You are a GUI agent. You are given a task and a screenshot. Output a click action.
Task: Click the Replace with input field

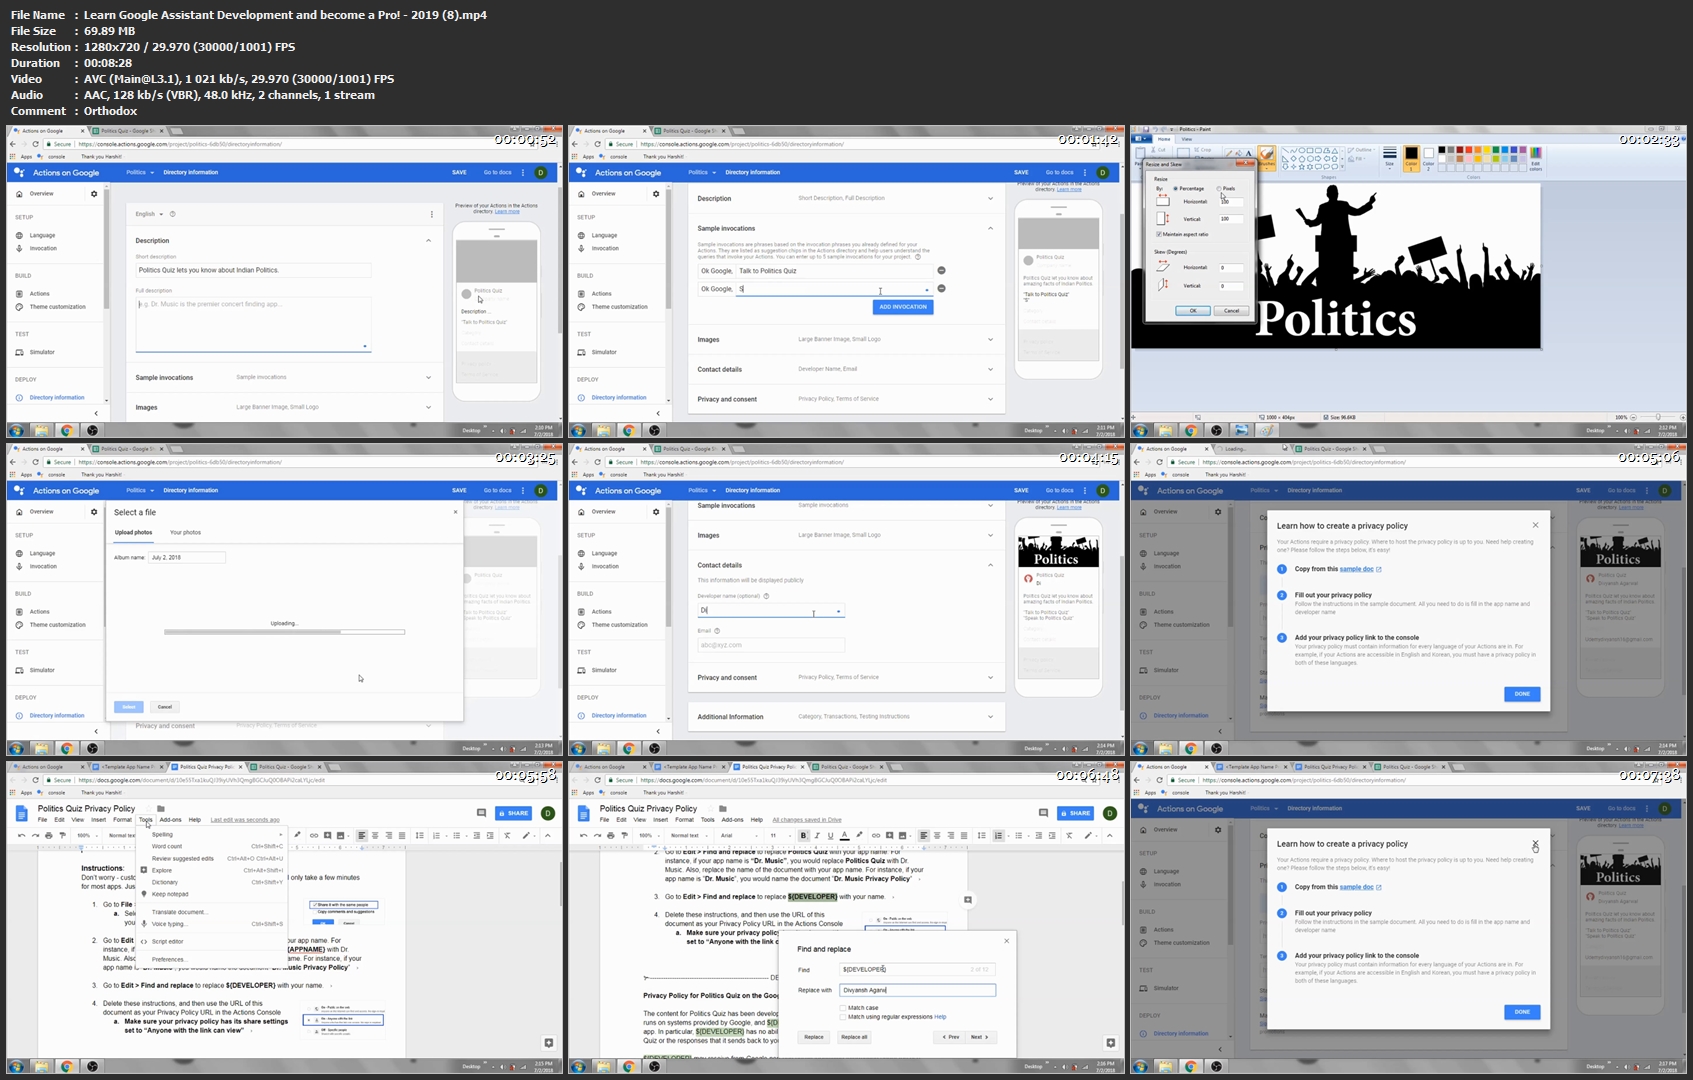coord(917,990)
